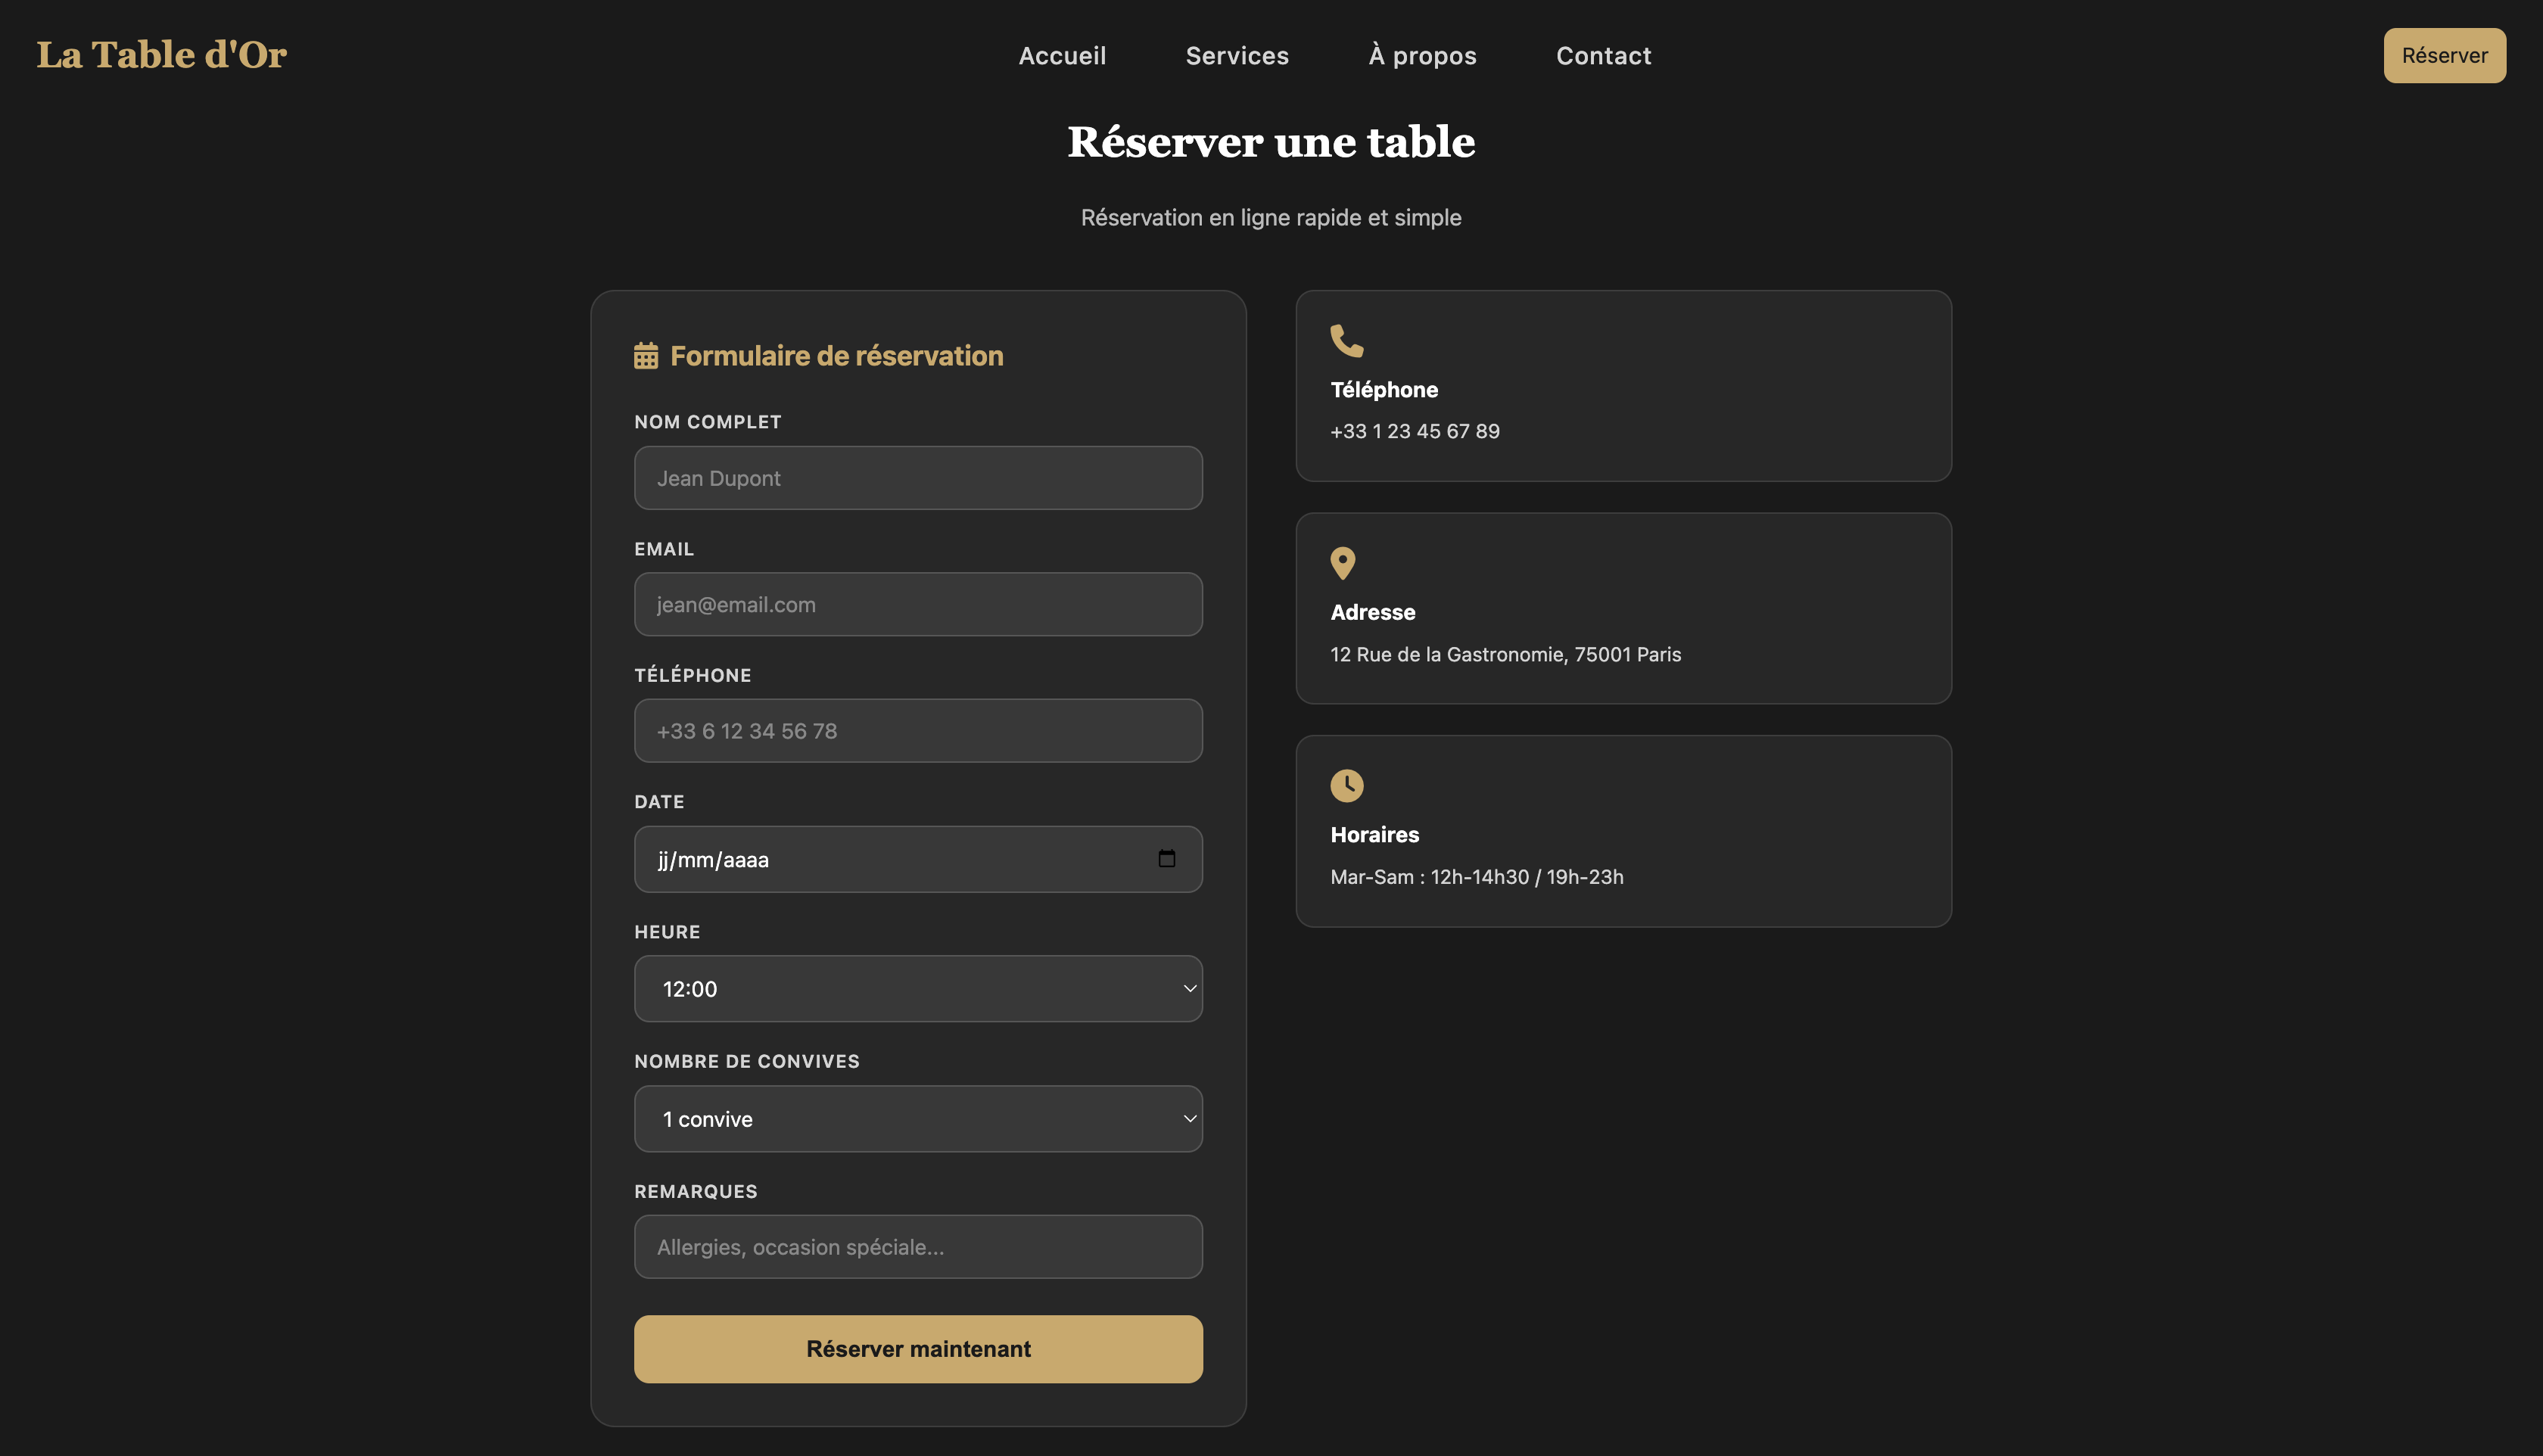Click into the Email field
This screenshot has height=1456, width=2543.
917,604
